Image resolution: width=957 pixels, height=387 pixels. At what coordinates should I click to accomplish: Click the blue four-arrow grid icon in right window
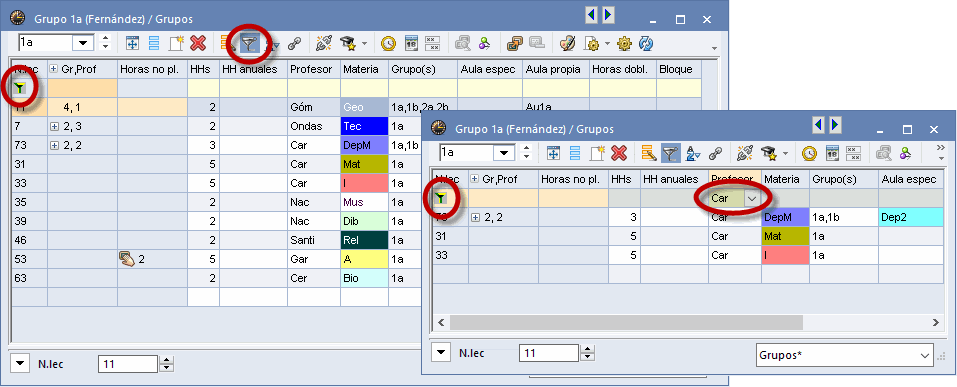tap(554, 153)
